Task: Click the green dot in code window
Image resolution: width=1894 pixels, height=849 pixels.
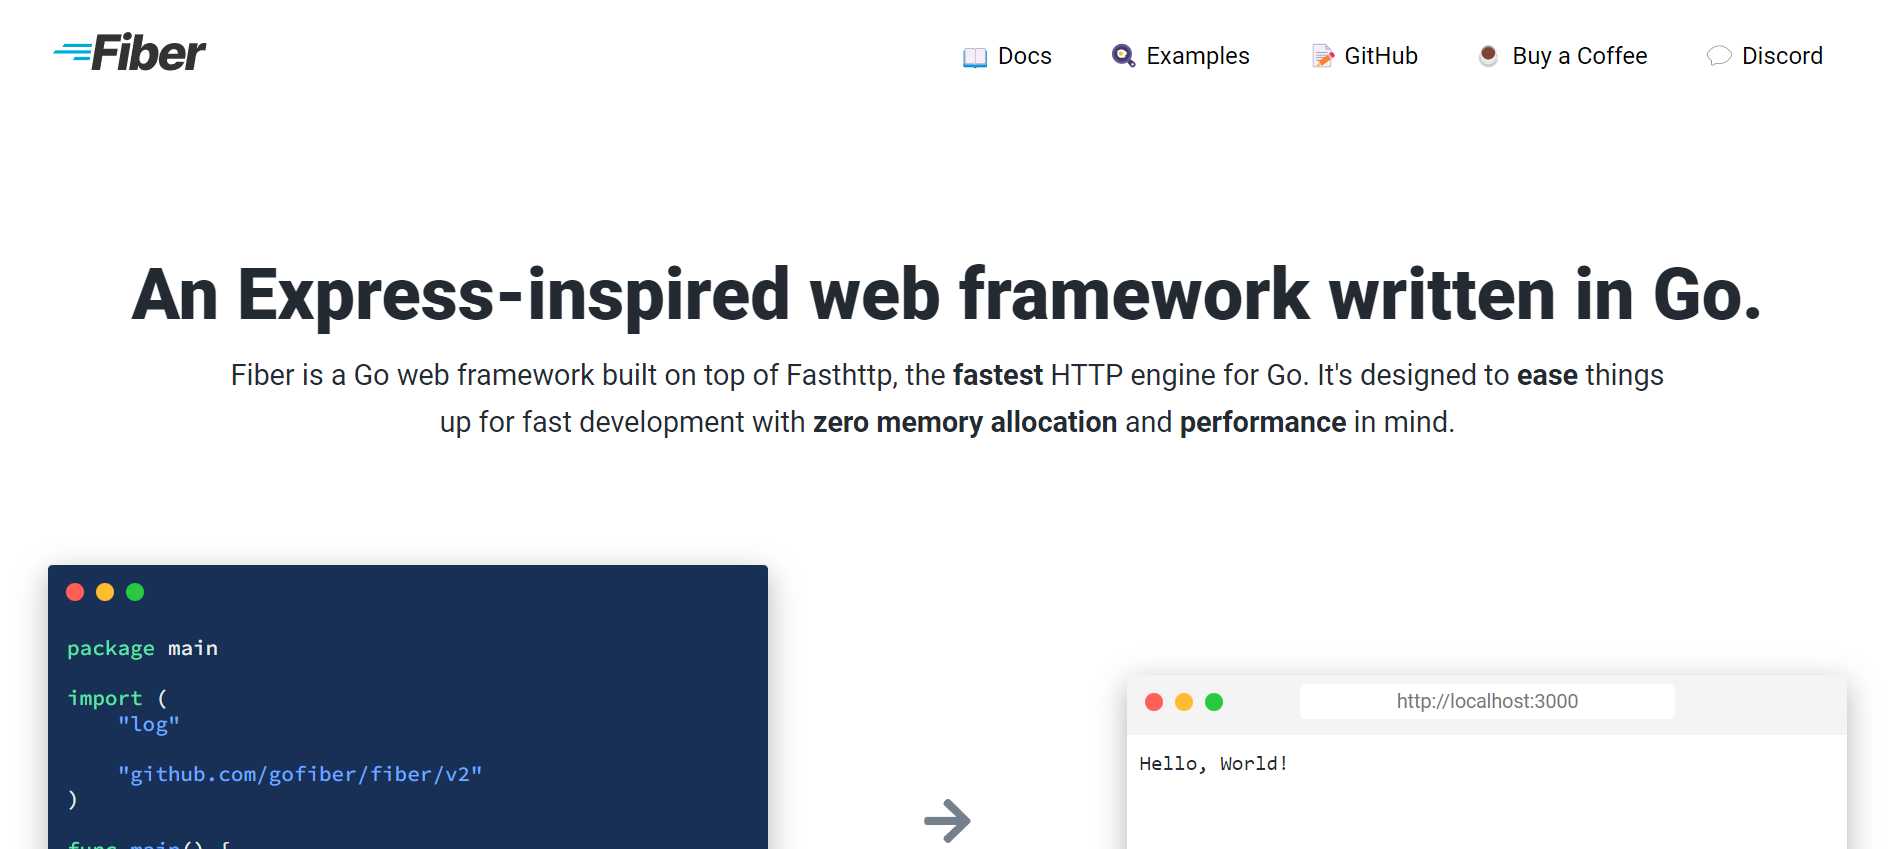Action: coord(135,592)
